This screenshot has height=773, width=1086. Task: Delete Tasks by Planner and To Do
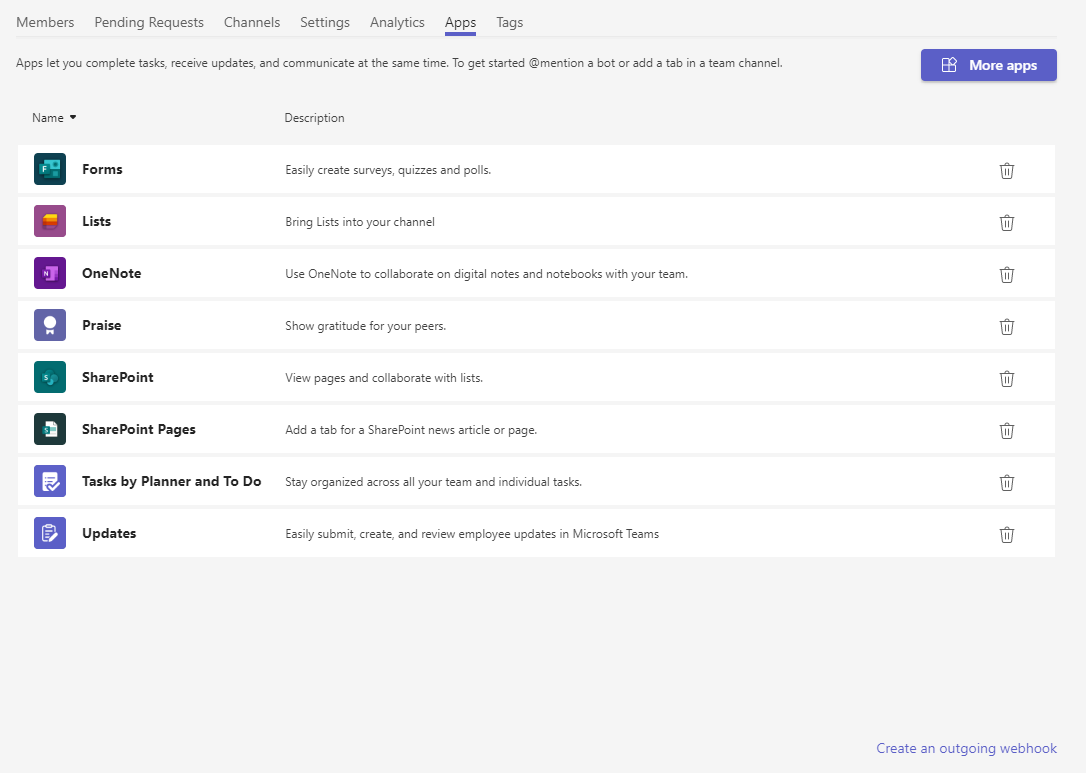[x=1006, y=482]
